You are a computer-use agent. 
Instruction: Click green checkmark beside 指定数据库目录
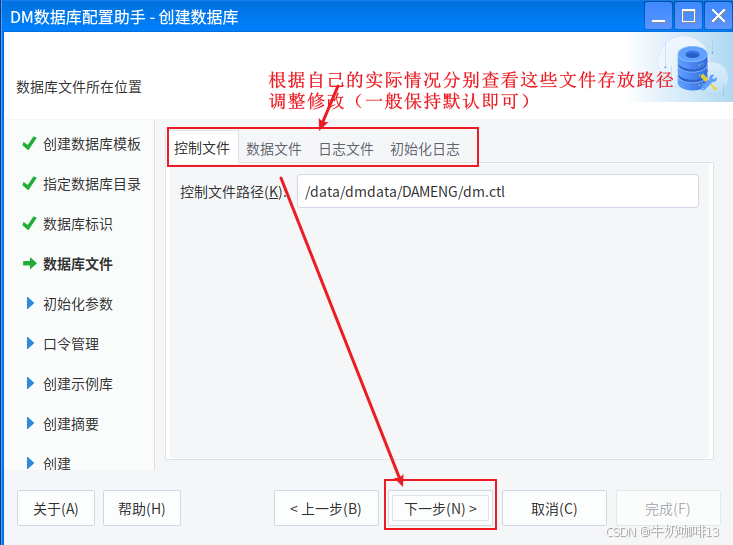[29, 183]
